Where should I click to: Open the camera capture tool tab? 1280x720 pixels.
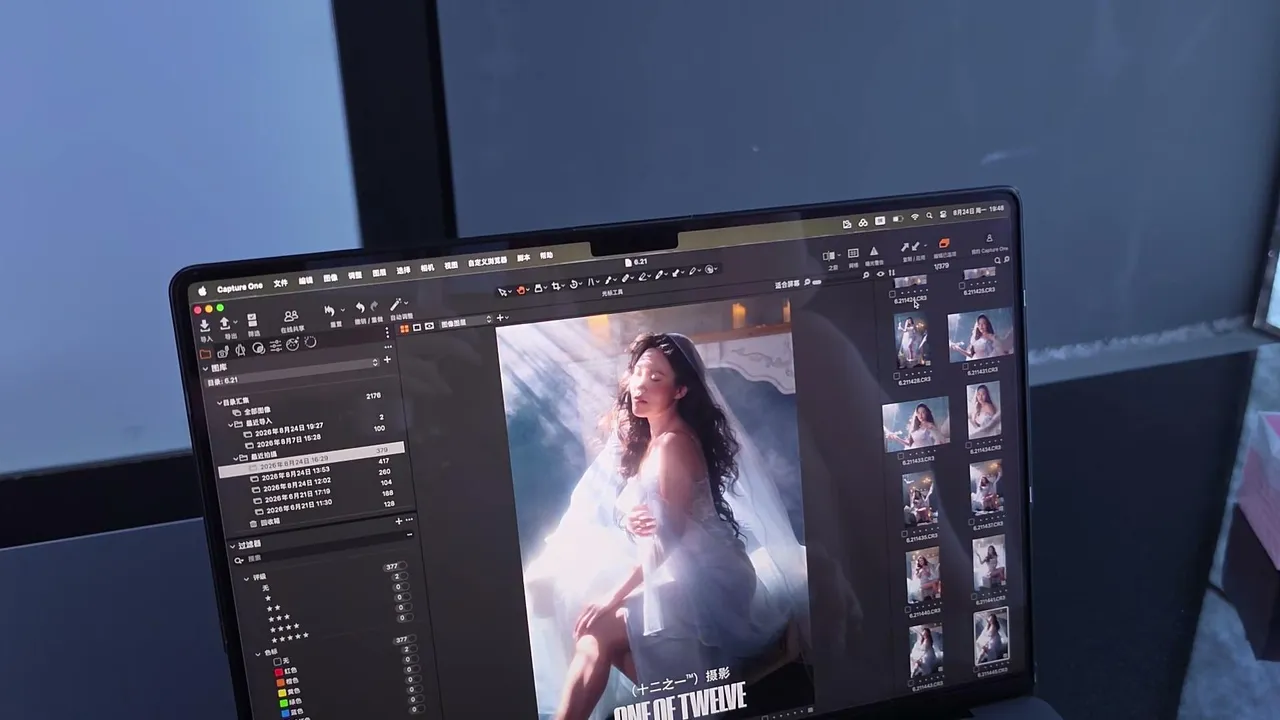click(x=223, y=351)
